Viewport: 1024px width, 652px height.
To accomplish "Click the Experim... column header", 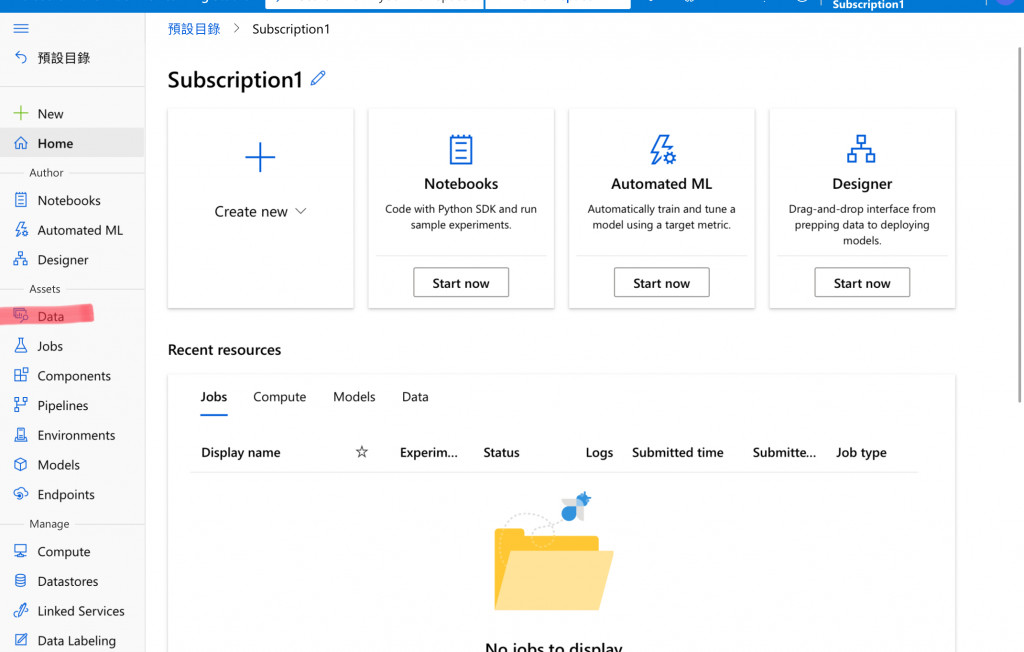I will (x=429, y=452).
